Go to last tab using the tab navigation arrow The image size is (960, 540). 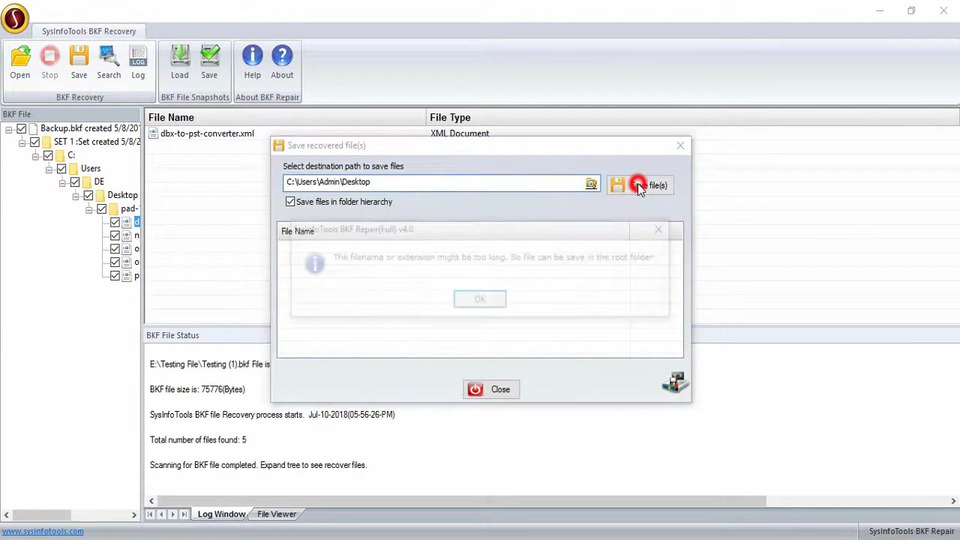point(184,514)
